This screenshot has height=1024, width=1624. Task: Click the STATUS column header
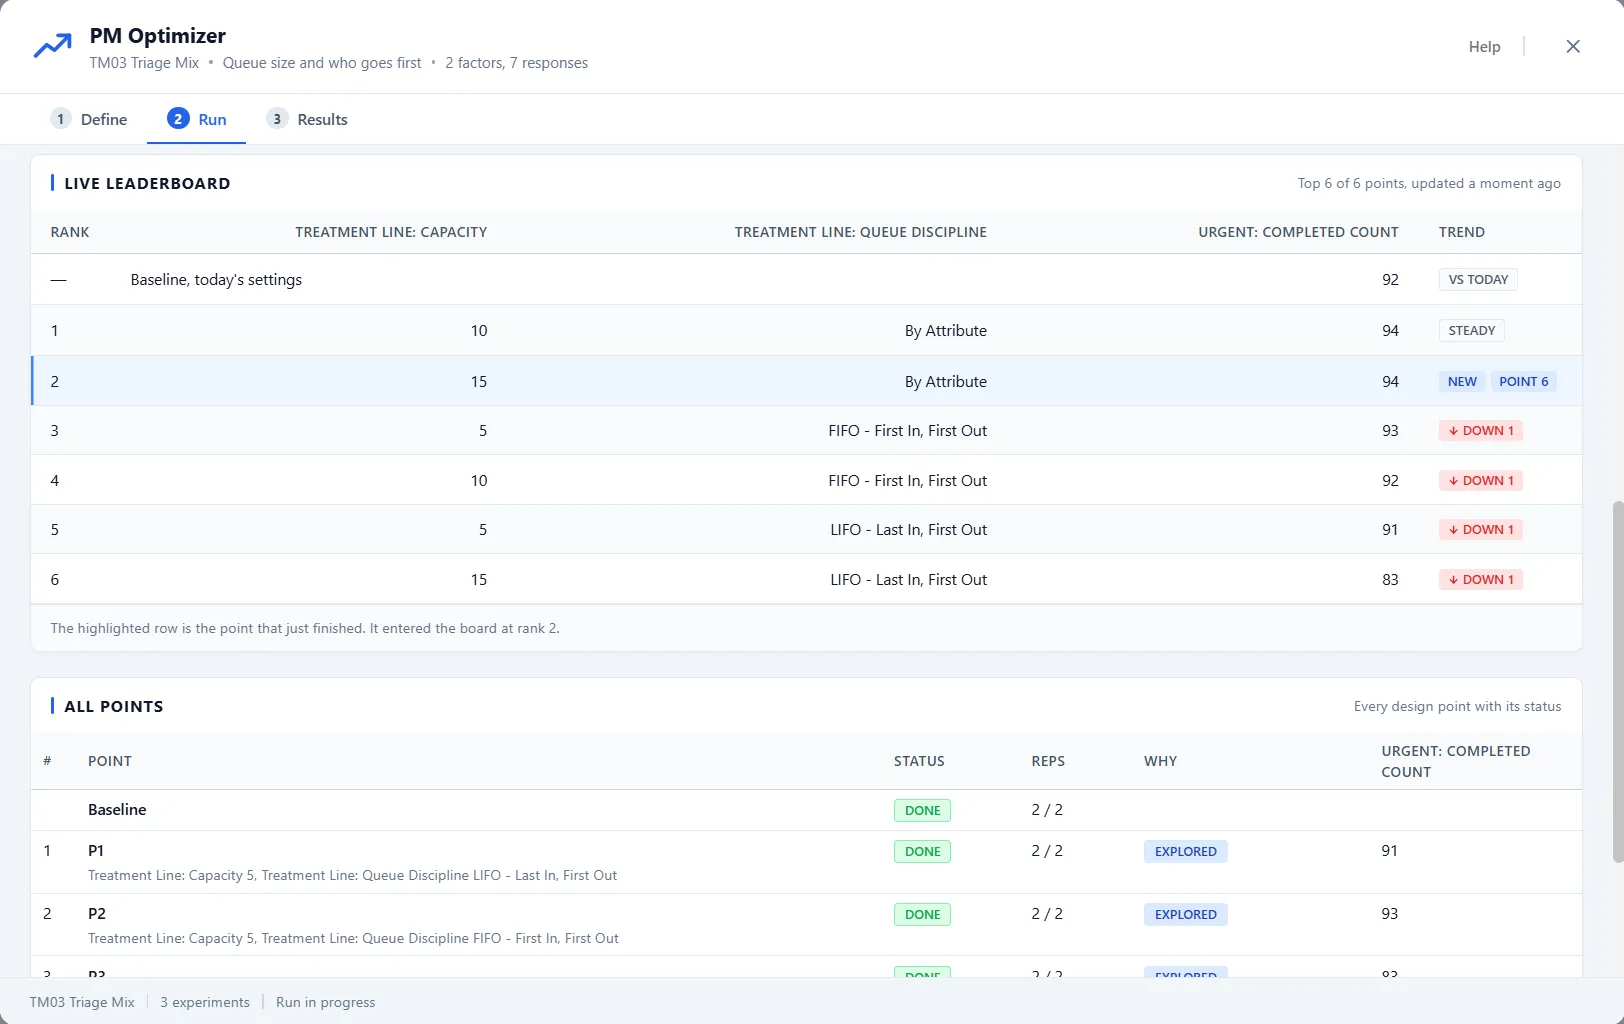pyautogui.click(x=919, y=761)
